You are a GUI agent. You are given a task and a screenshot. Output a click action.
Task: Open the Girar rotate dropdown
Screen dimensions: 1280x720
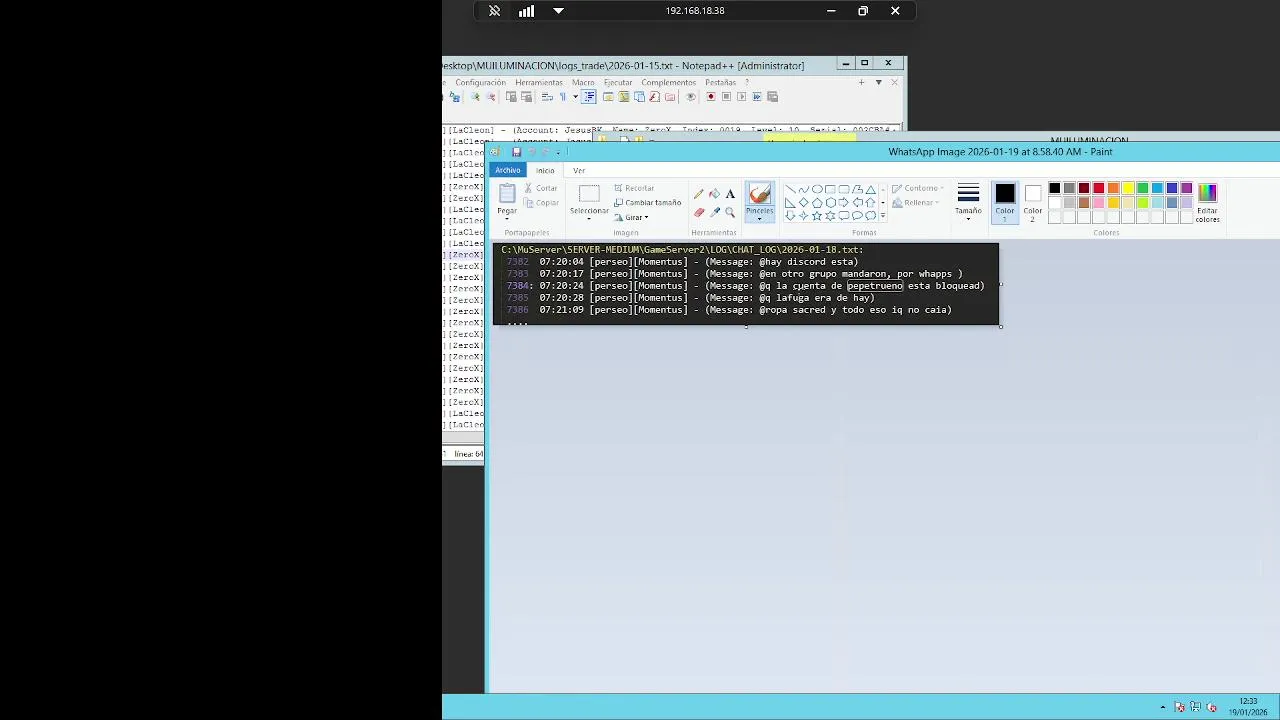pos(631,217)
